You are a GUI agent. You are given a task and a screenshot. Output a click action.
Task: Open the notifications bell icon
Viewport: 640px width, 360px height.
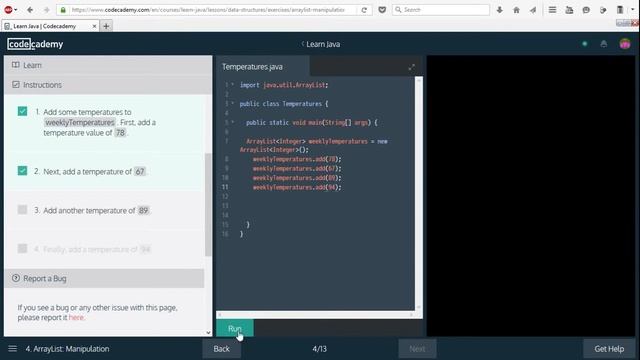click(604, 44)
